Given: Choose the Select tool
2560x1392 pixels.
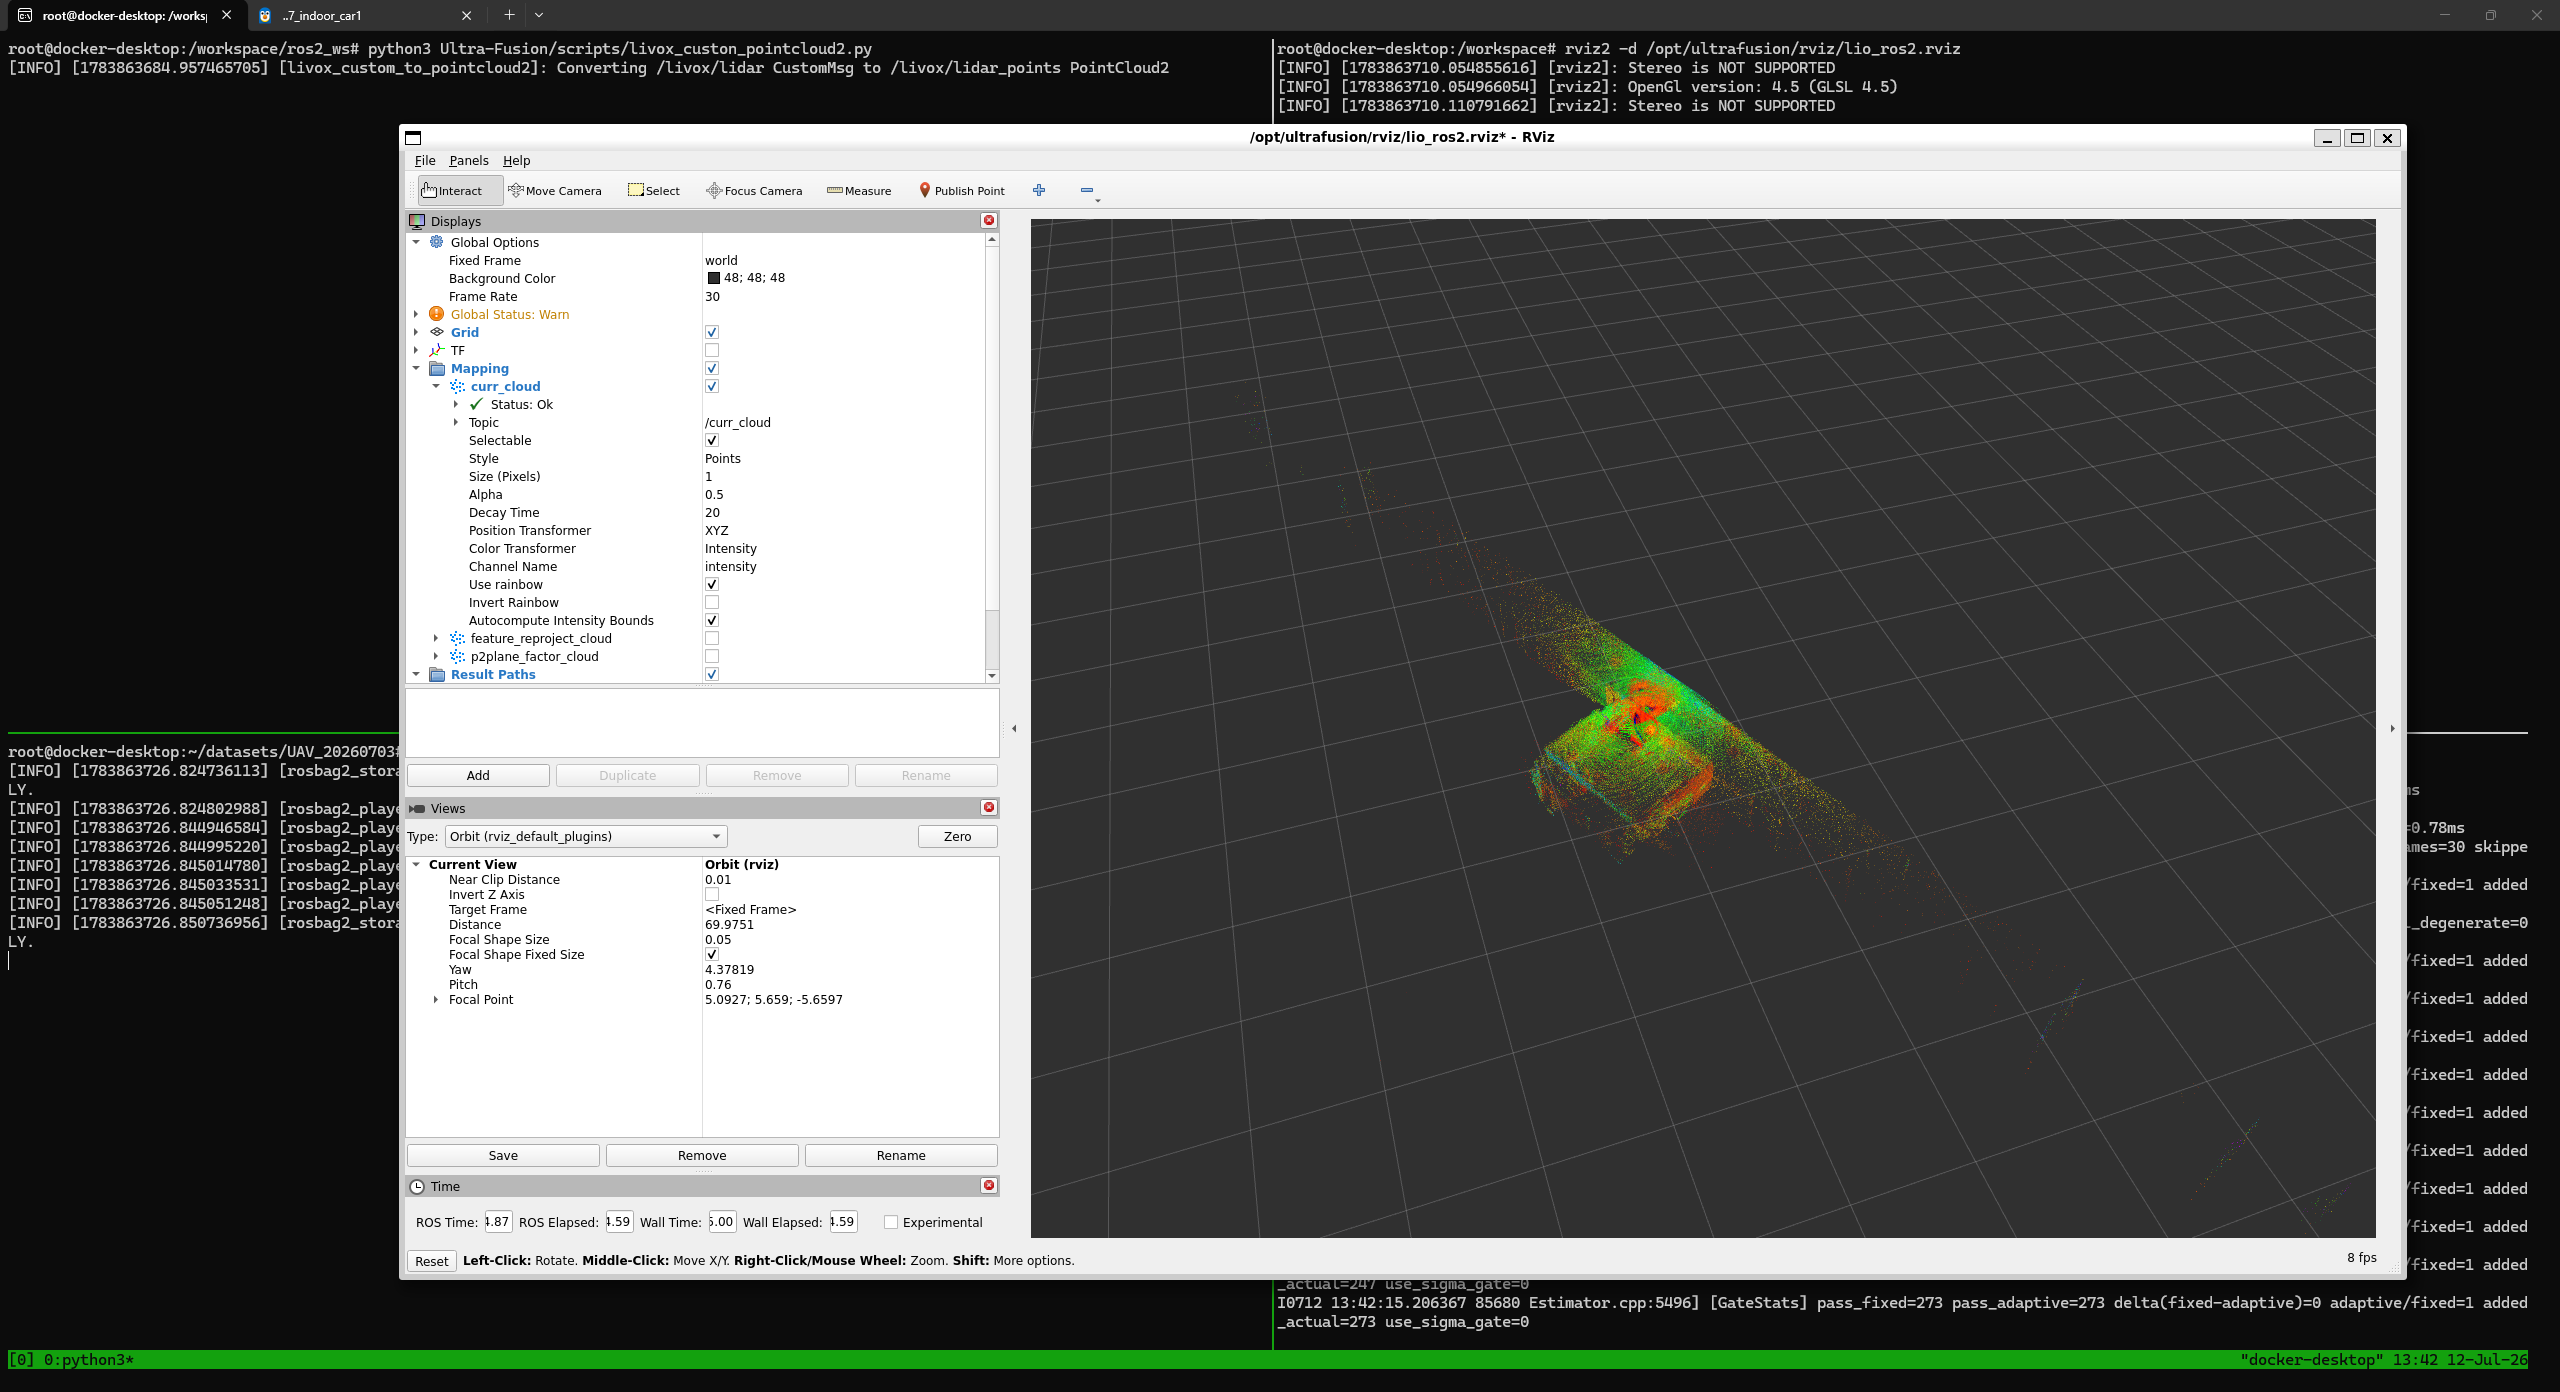Looking at the screenshot, I should (x=654, y=191).
